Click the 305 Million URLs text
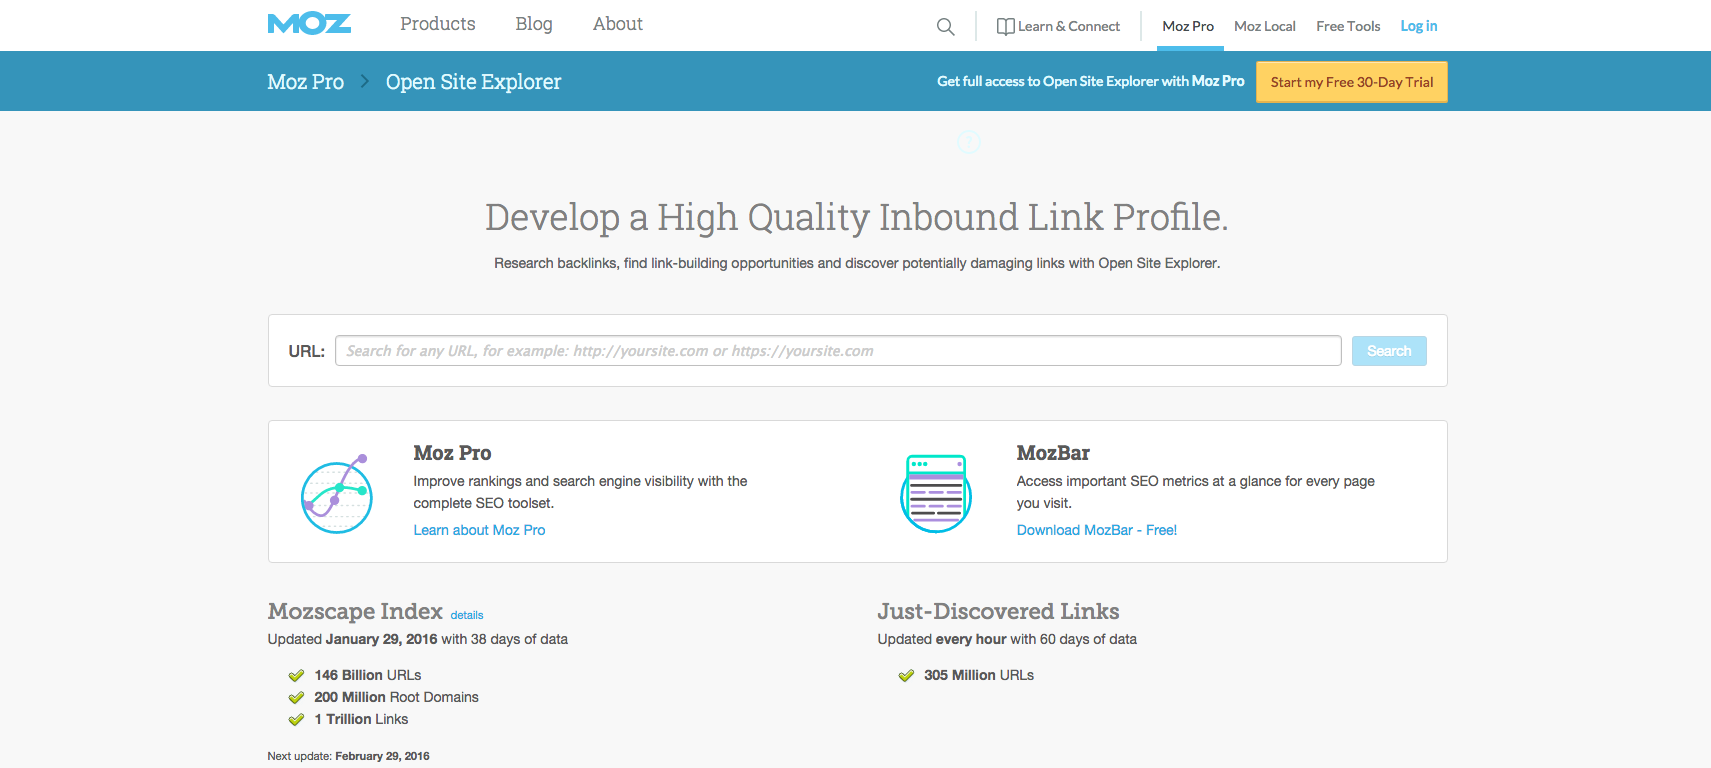Screen dimensions: 1711x768 tap(979, 675)
